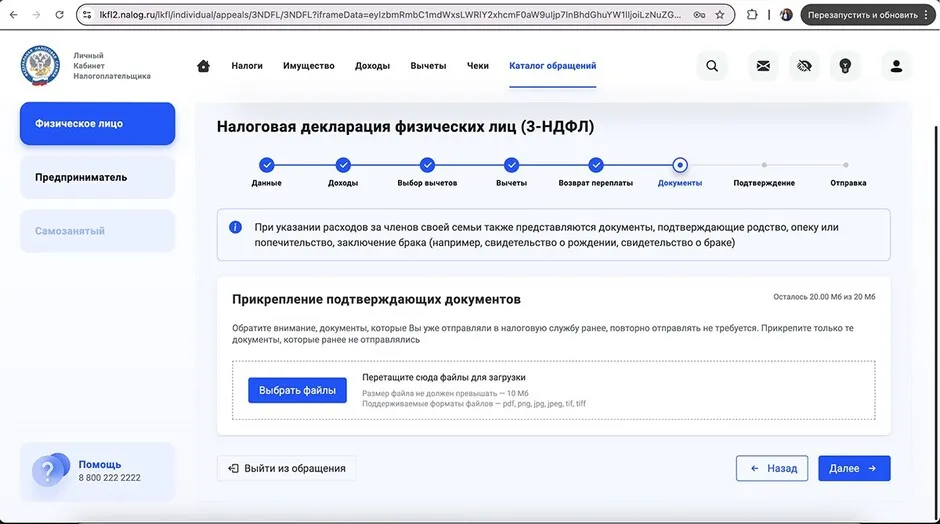
Task: Click the help question mark icon
Action: coord(49,471)
